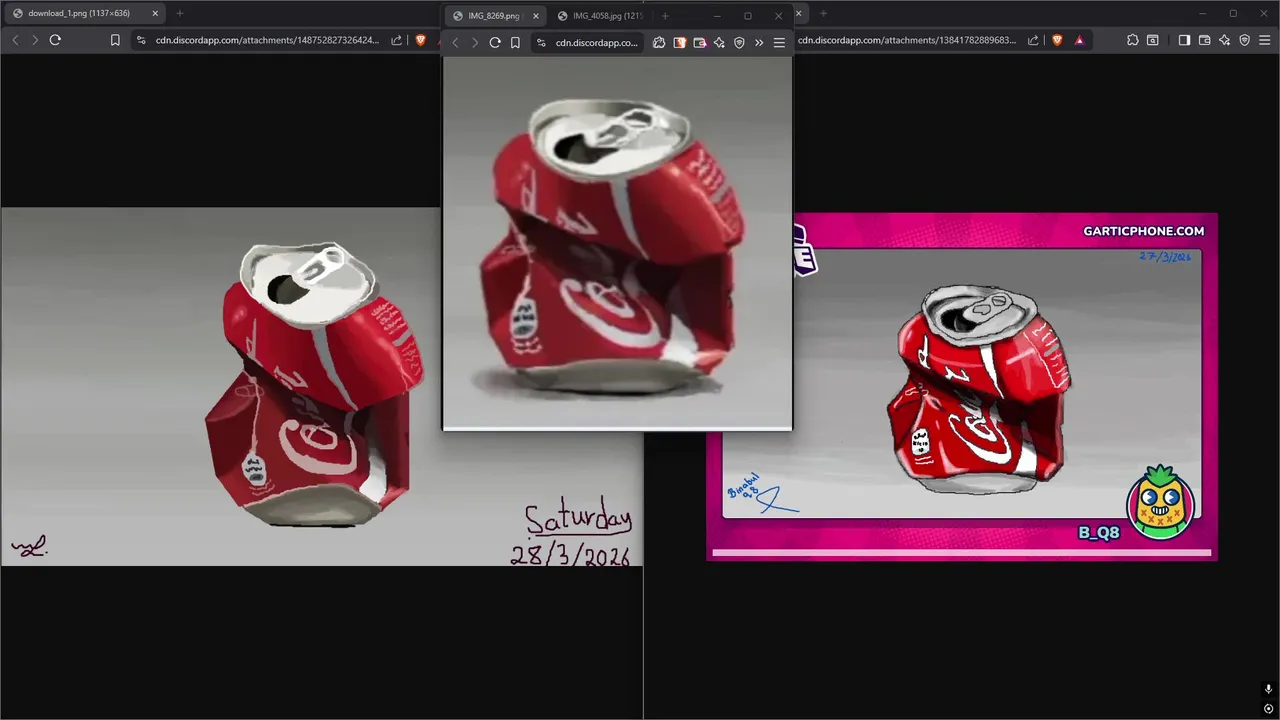Open the hamburger menu in IMG_8269 window
This screenshot has height=720, width=1280.
click(779, 43)
